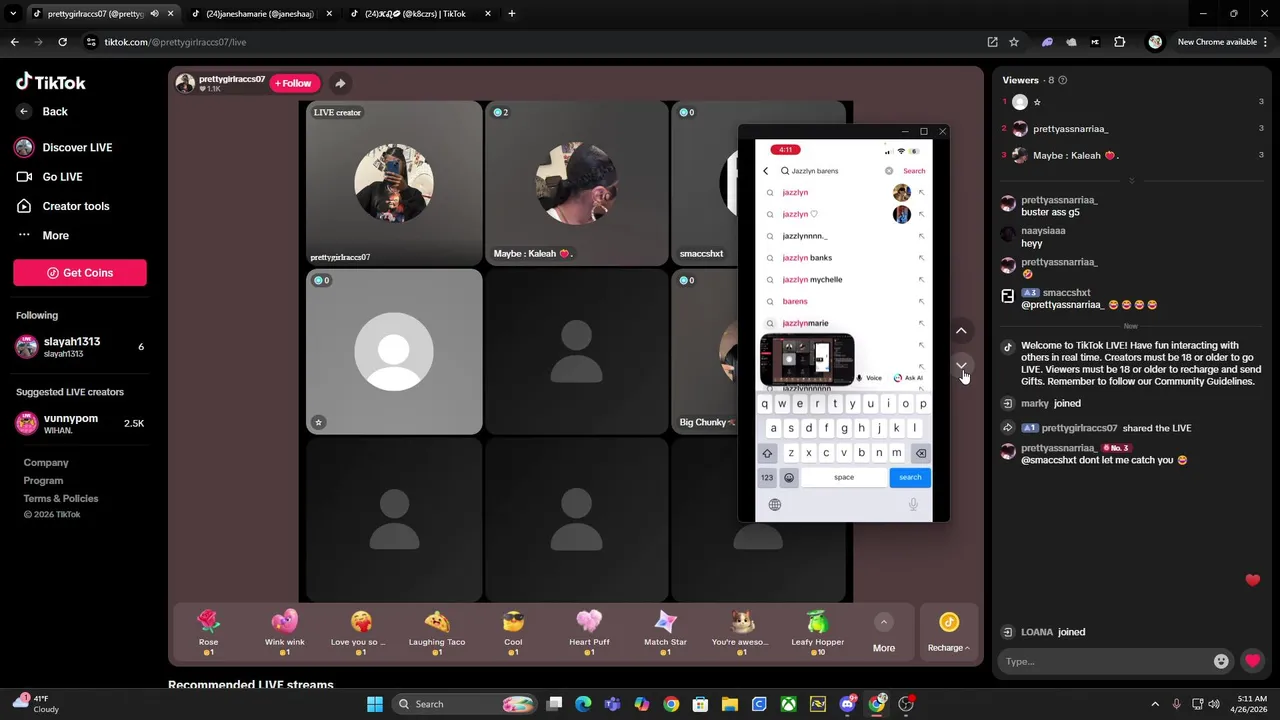Go to previous LIVE with up chevron
The width and height of the screenshot is (1280, 720).
pos(961,331)
